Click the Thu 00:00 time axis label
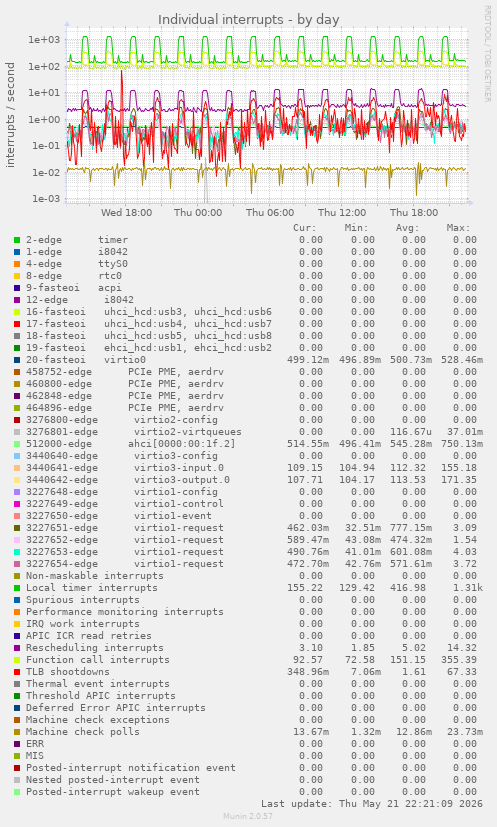This screenshot has width=497, height=827. (x=198, y=213)
